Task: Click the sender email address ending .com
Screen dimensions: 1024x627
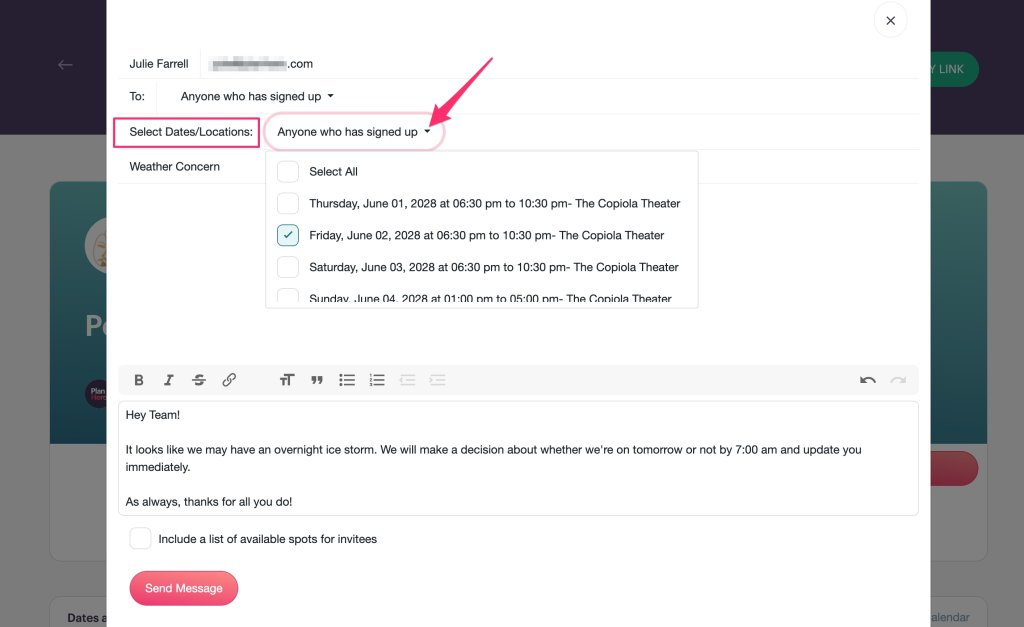Action: pyautogui.click(x=261, y=64)
